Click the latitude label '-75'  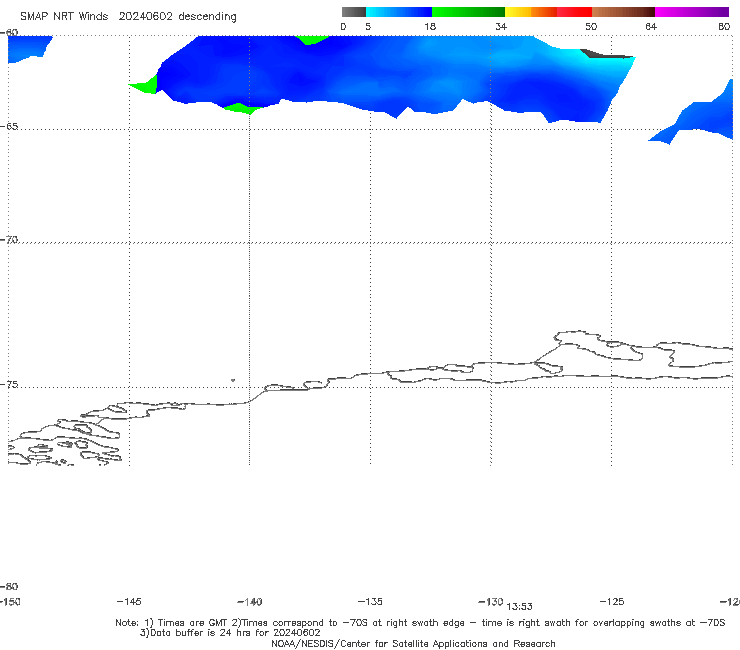coord(9,385)
